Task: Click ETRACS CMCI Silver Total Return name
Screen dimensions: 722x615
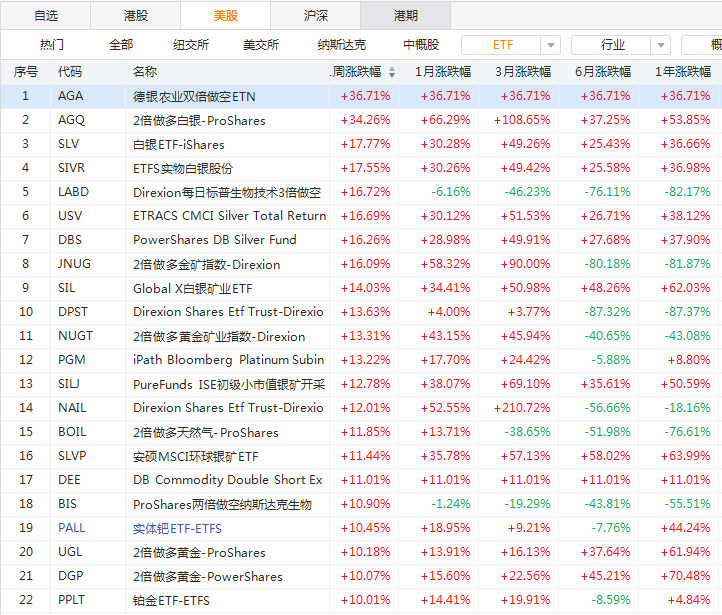Action: coord(229,215)
